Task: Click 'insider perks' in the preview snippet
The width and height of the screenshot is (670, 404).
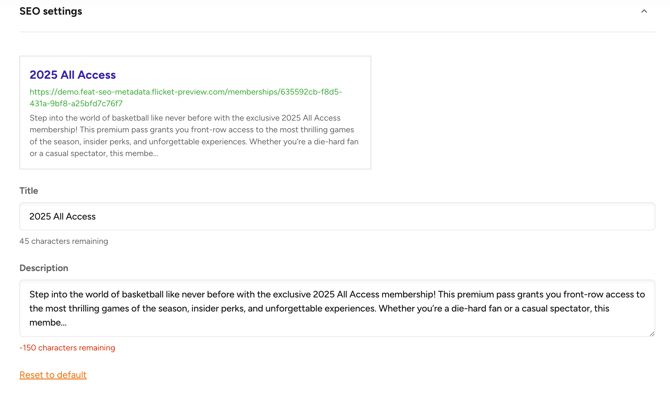Action: (106, 142)
